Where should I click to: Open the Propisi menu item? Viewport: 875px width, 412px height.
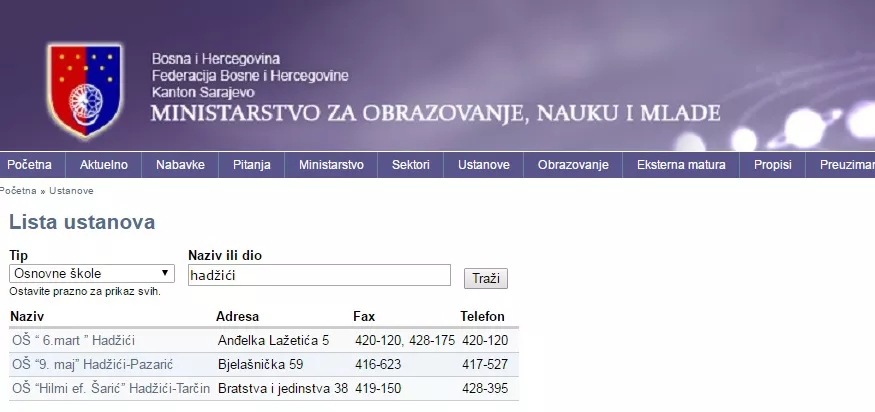point(773,165)
